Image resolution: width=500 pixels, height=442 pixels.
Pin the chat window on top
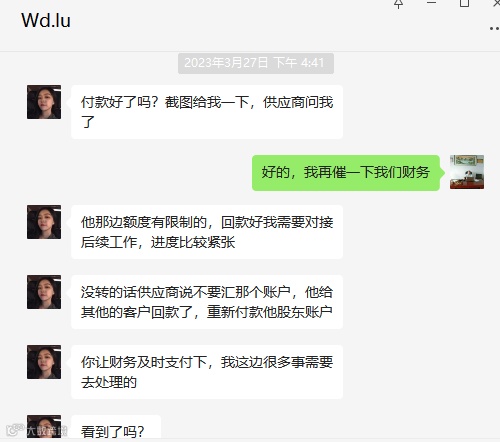[x=398, y=3]
